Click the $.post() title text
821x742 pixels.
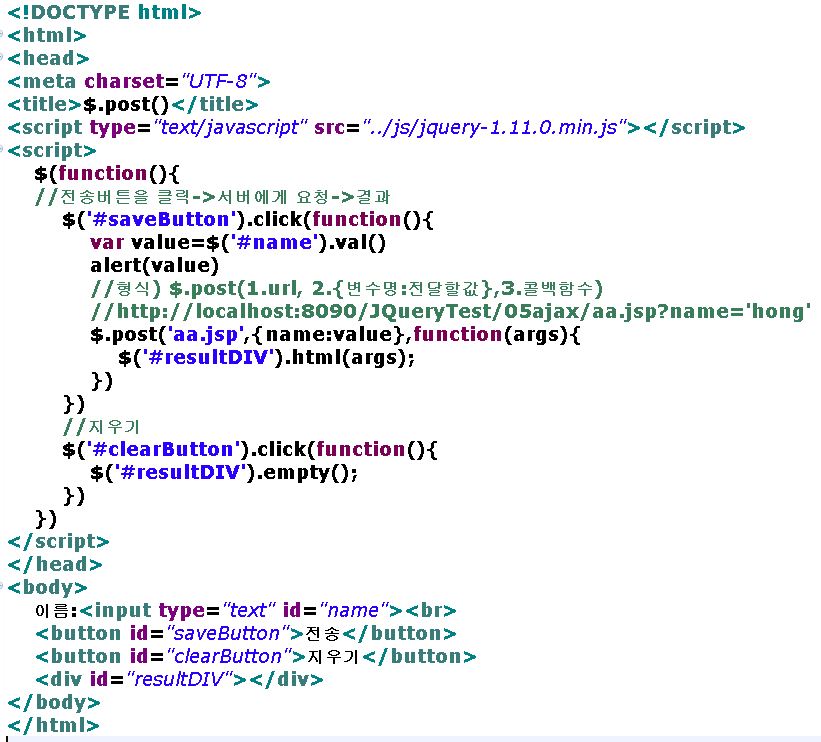tap(126, 104)
